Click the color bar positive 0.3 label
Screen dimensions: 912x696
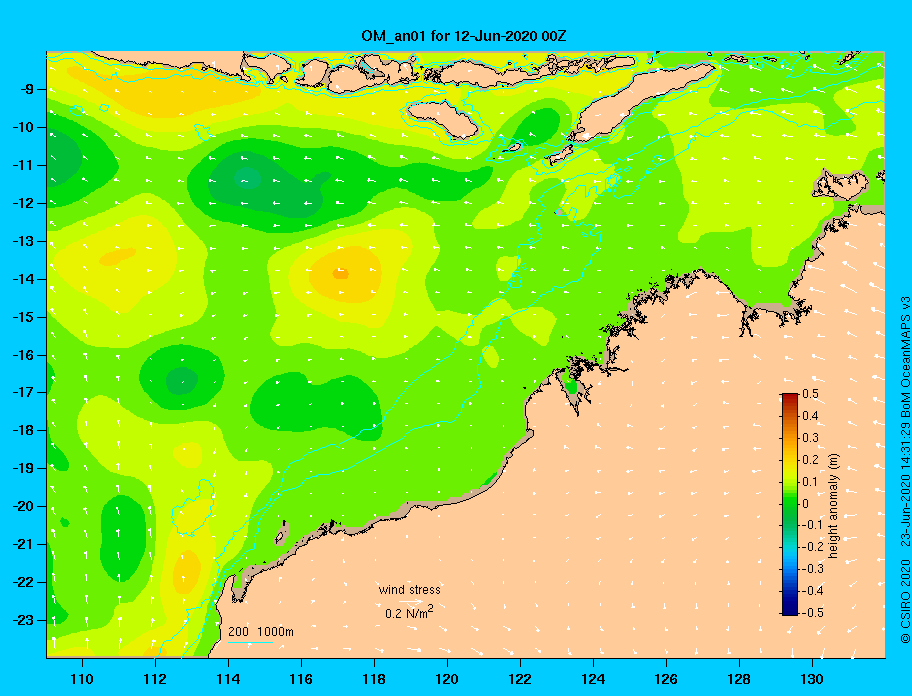(x=810, y=438)
